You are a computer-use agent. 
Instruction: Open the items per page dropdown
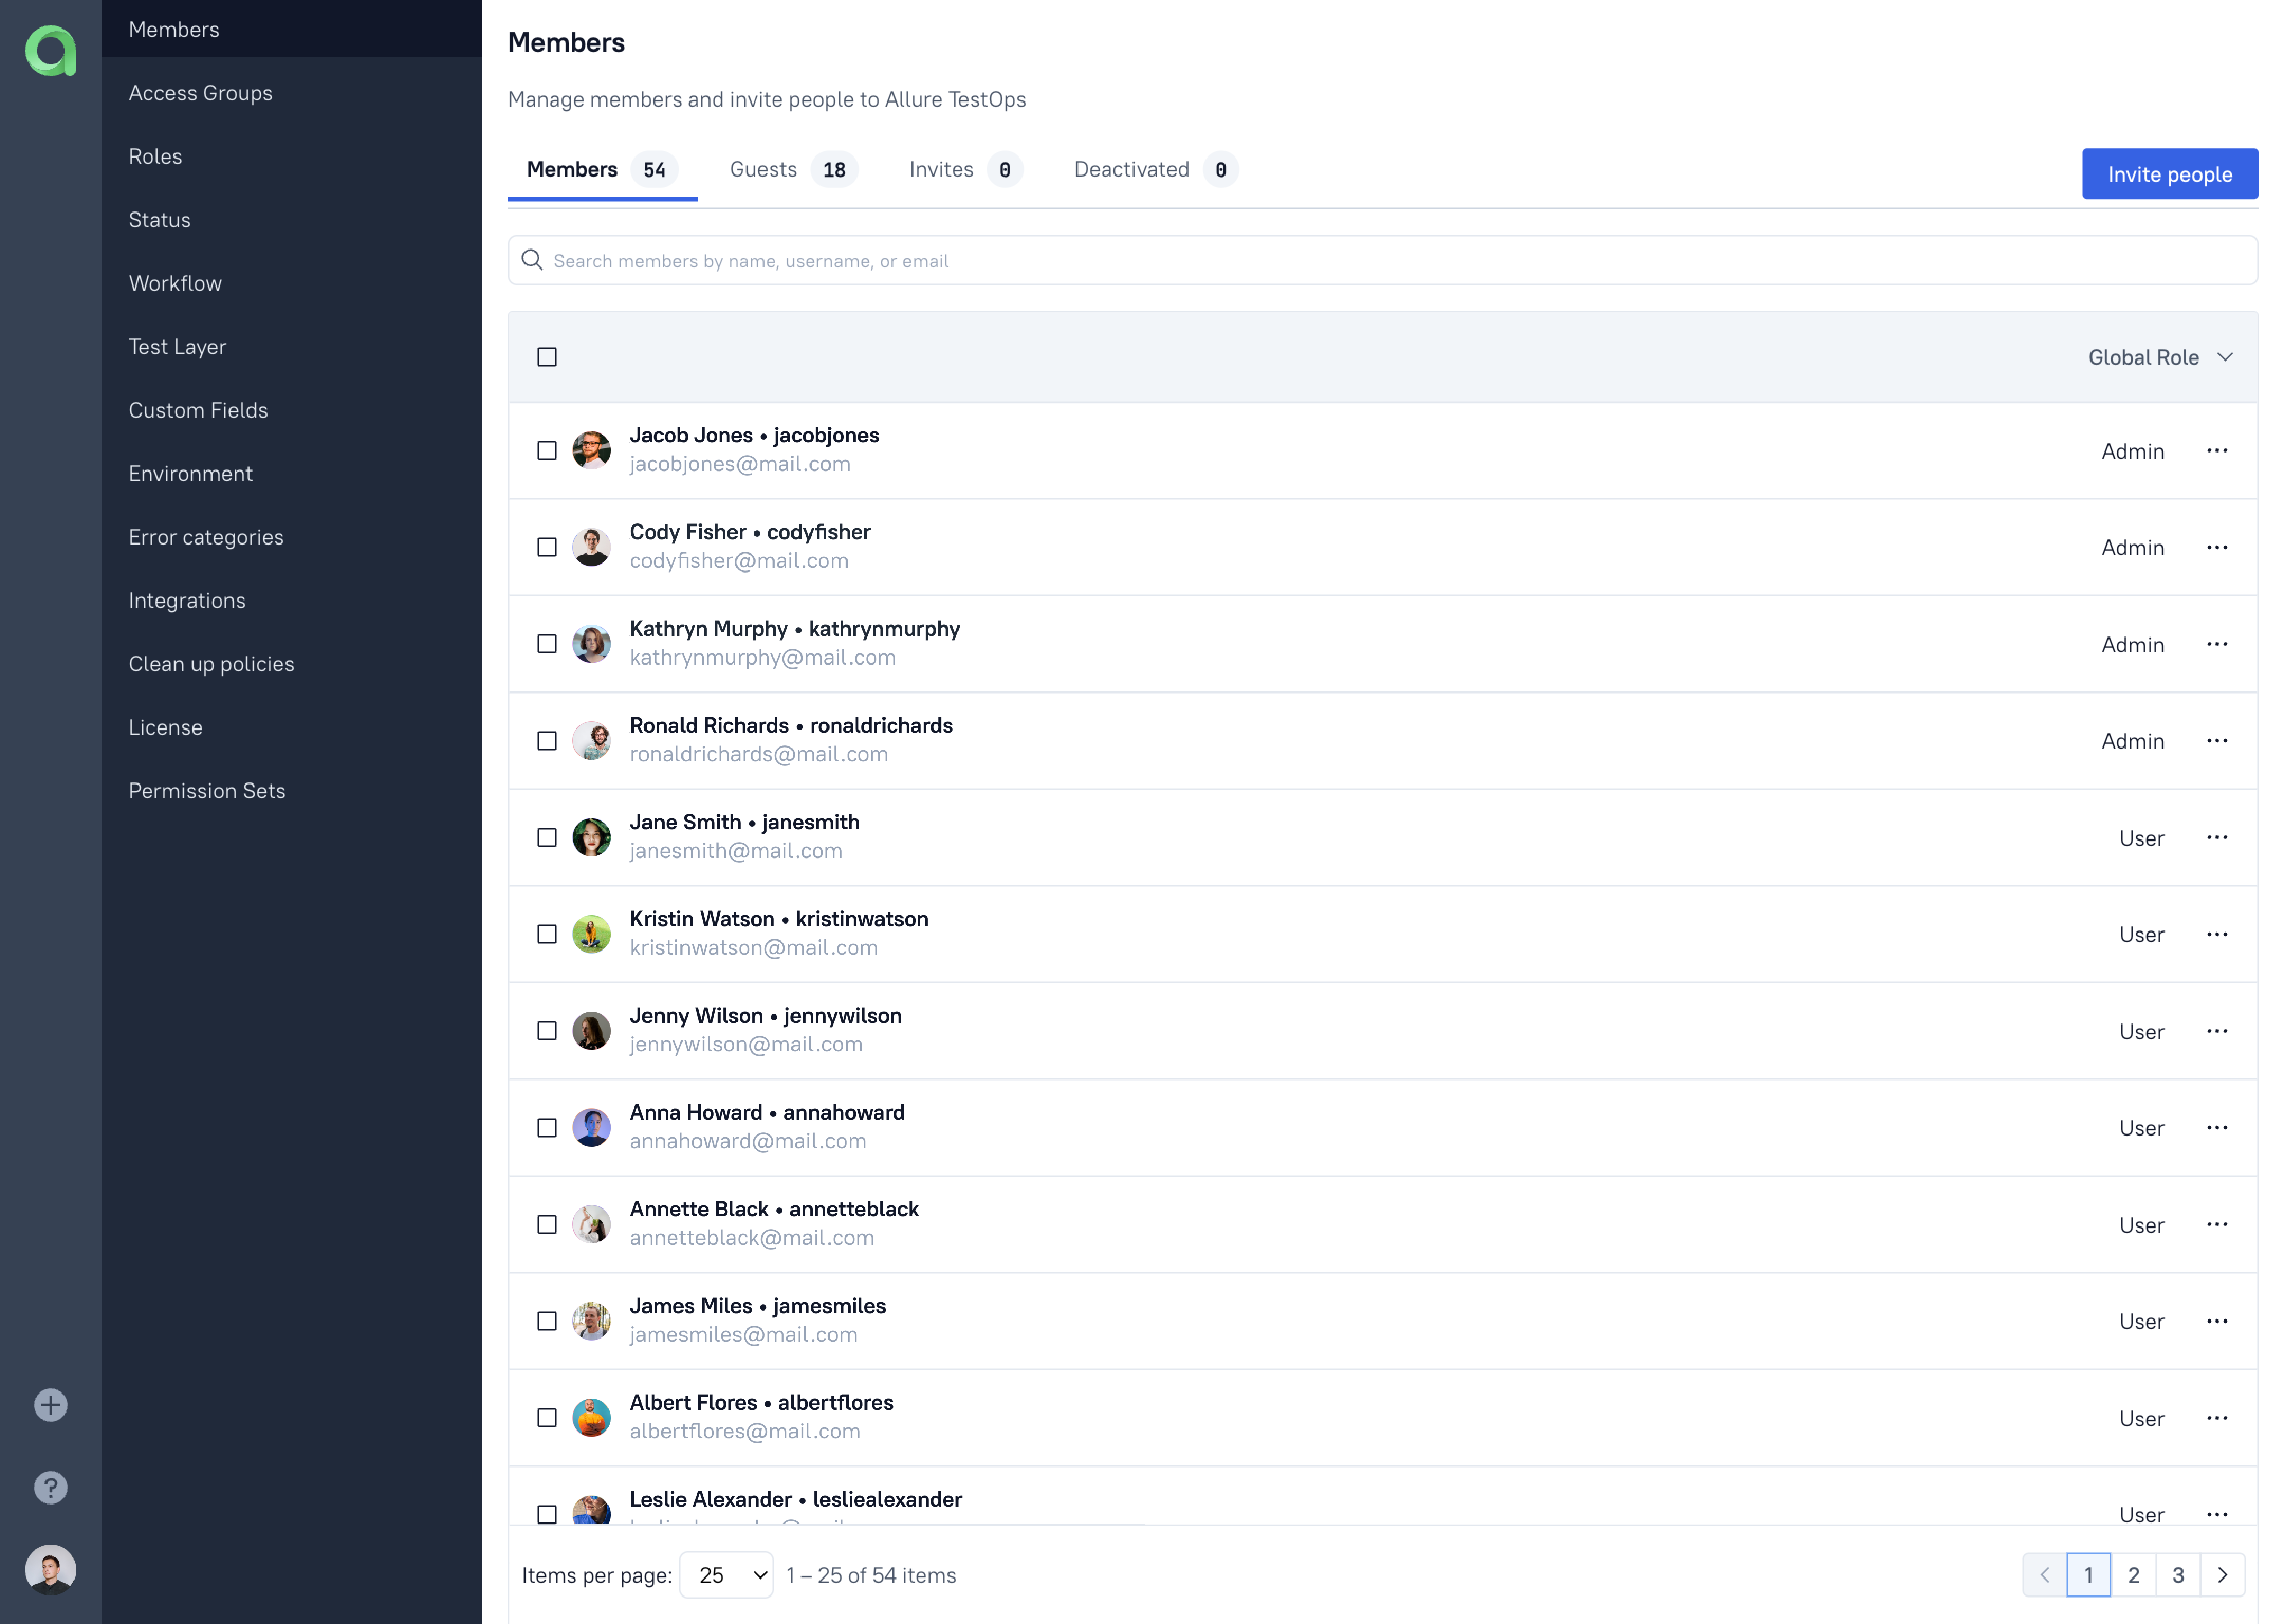point(727,1574)
